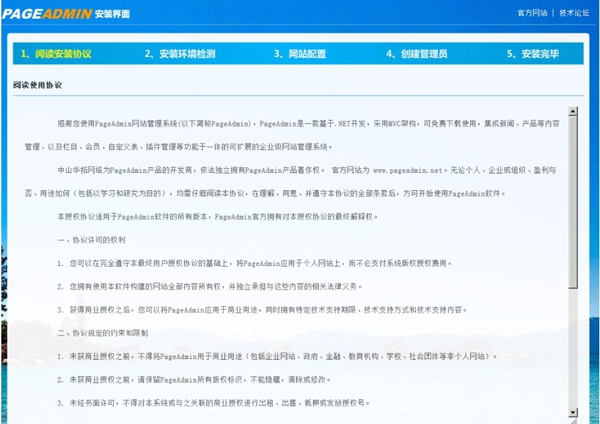The image size is (600, 424).
Task: Click the PageAdmin logo in header
Action: click(x=47, y=14)
